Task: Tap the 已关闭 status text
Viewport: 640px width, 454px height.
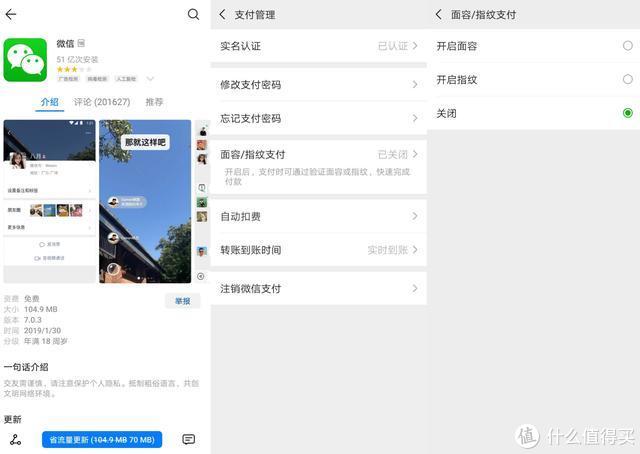Action: (393, 154)
